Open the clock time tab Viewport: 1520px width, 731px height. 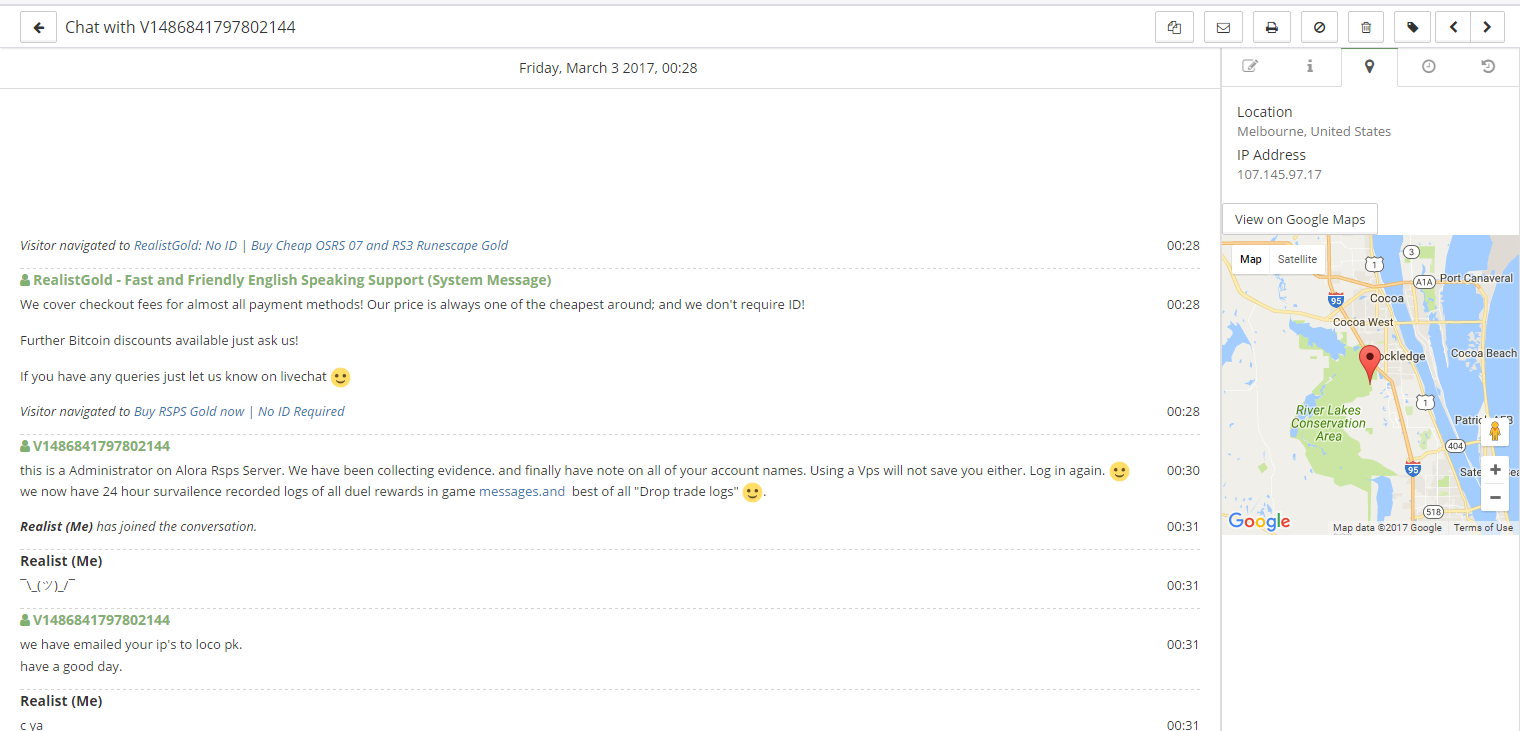pos(1429,66)
